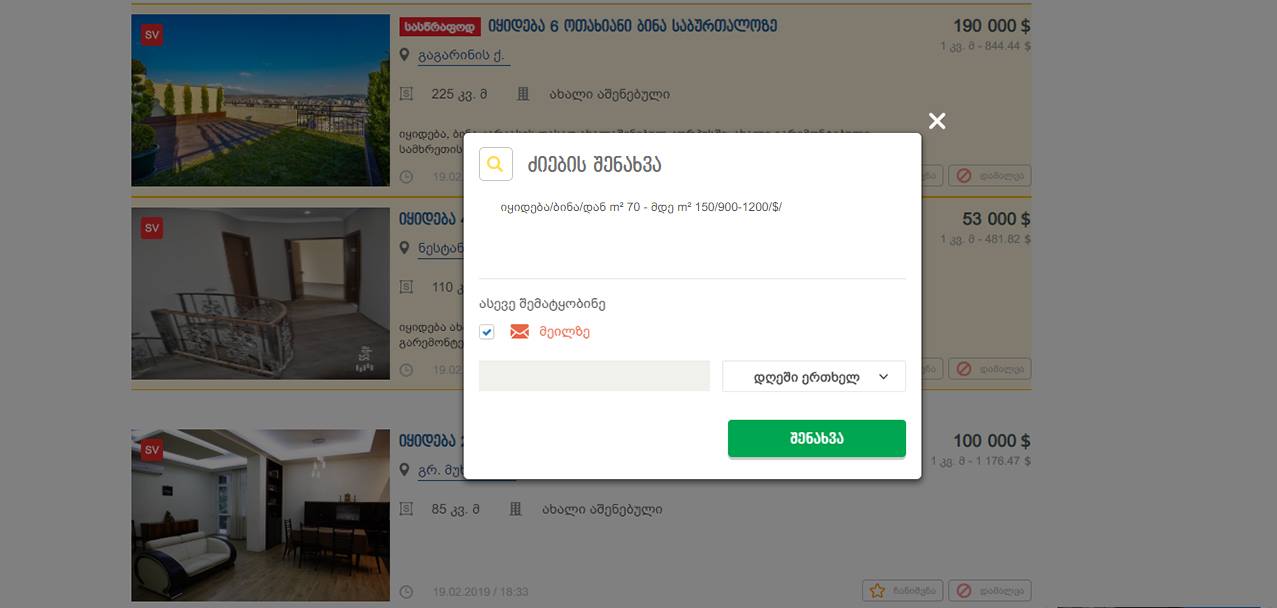Click the green შენახვა save button
Viewport: 1277px width, 608px height.
817,438
